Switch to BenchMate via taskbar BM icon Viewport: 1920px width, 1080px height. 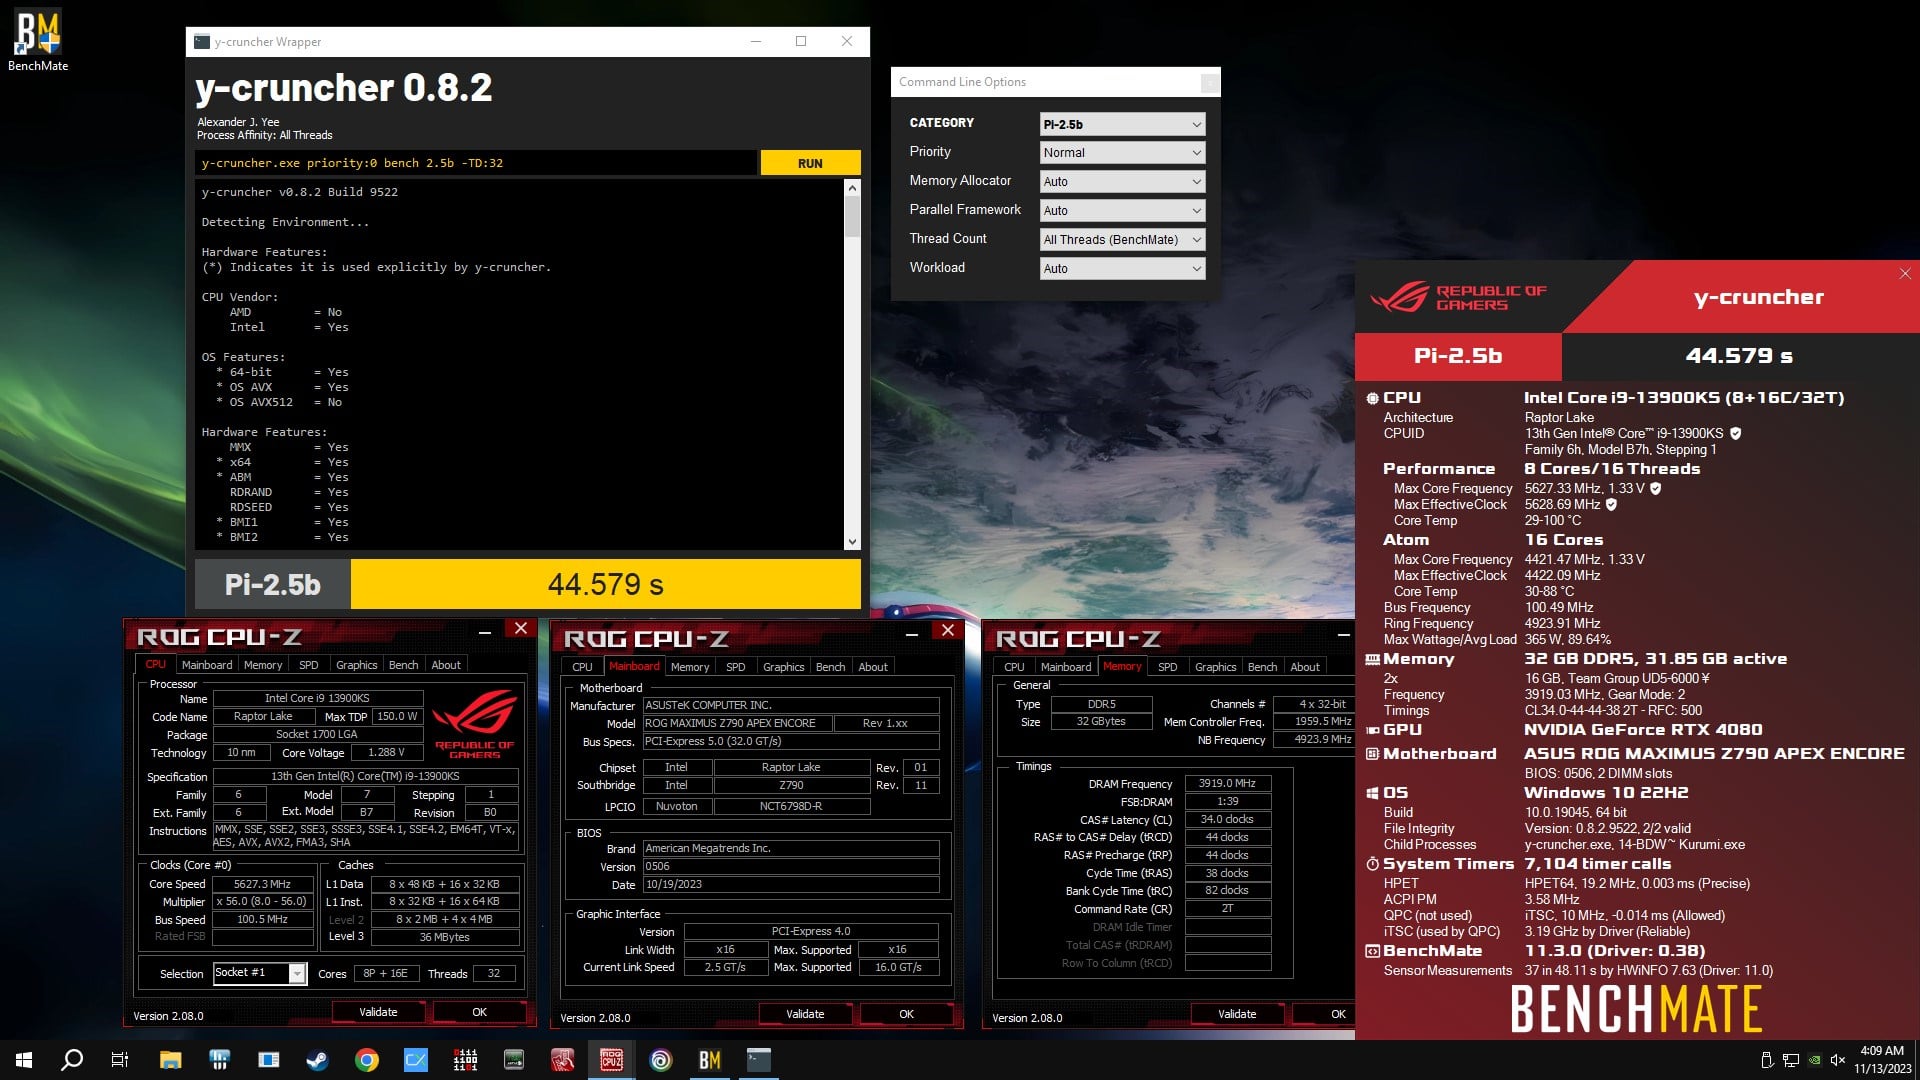[x=710, y=1060]
